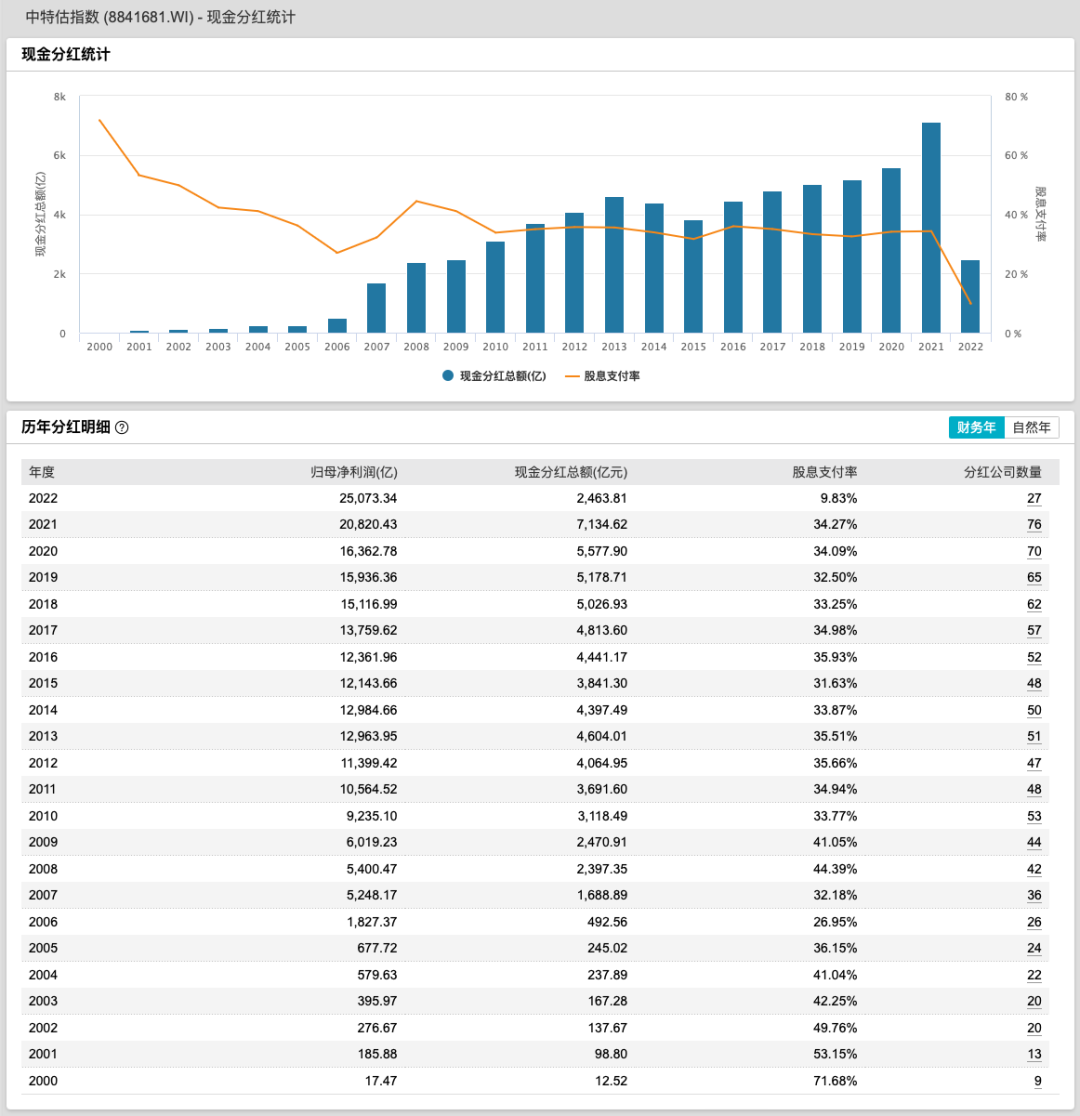The width and height of the screenshot is (1080, 1116).
Task: Click dividend total 12.52
Action: [x=611, y=1080]
